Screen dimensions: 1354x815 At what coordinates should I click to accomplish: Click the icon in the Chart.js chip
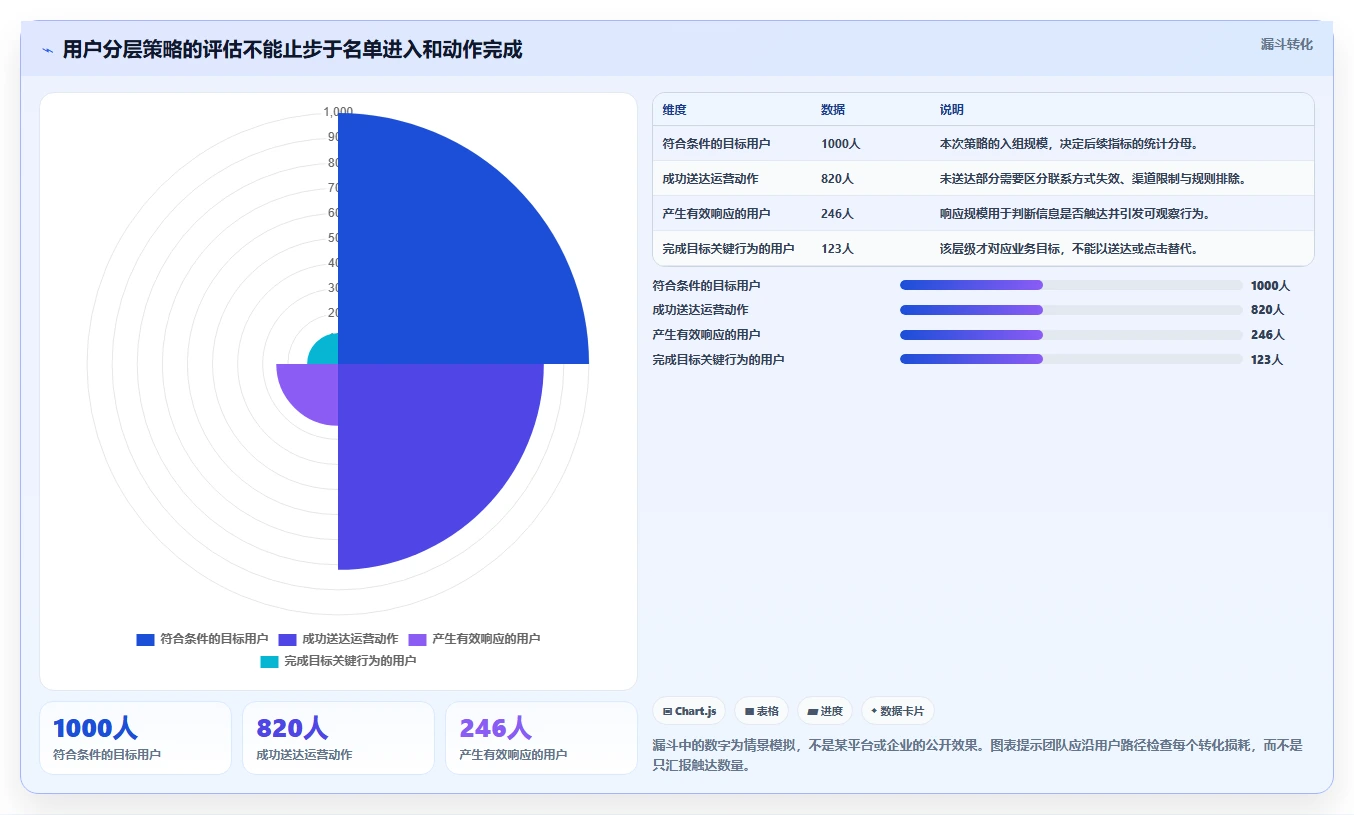pyautogui.click(x=667, y=712)
